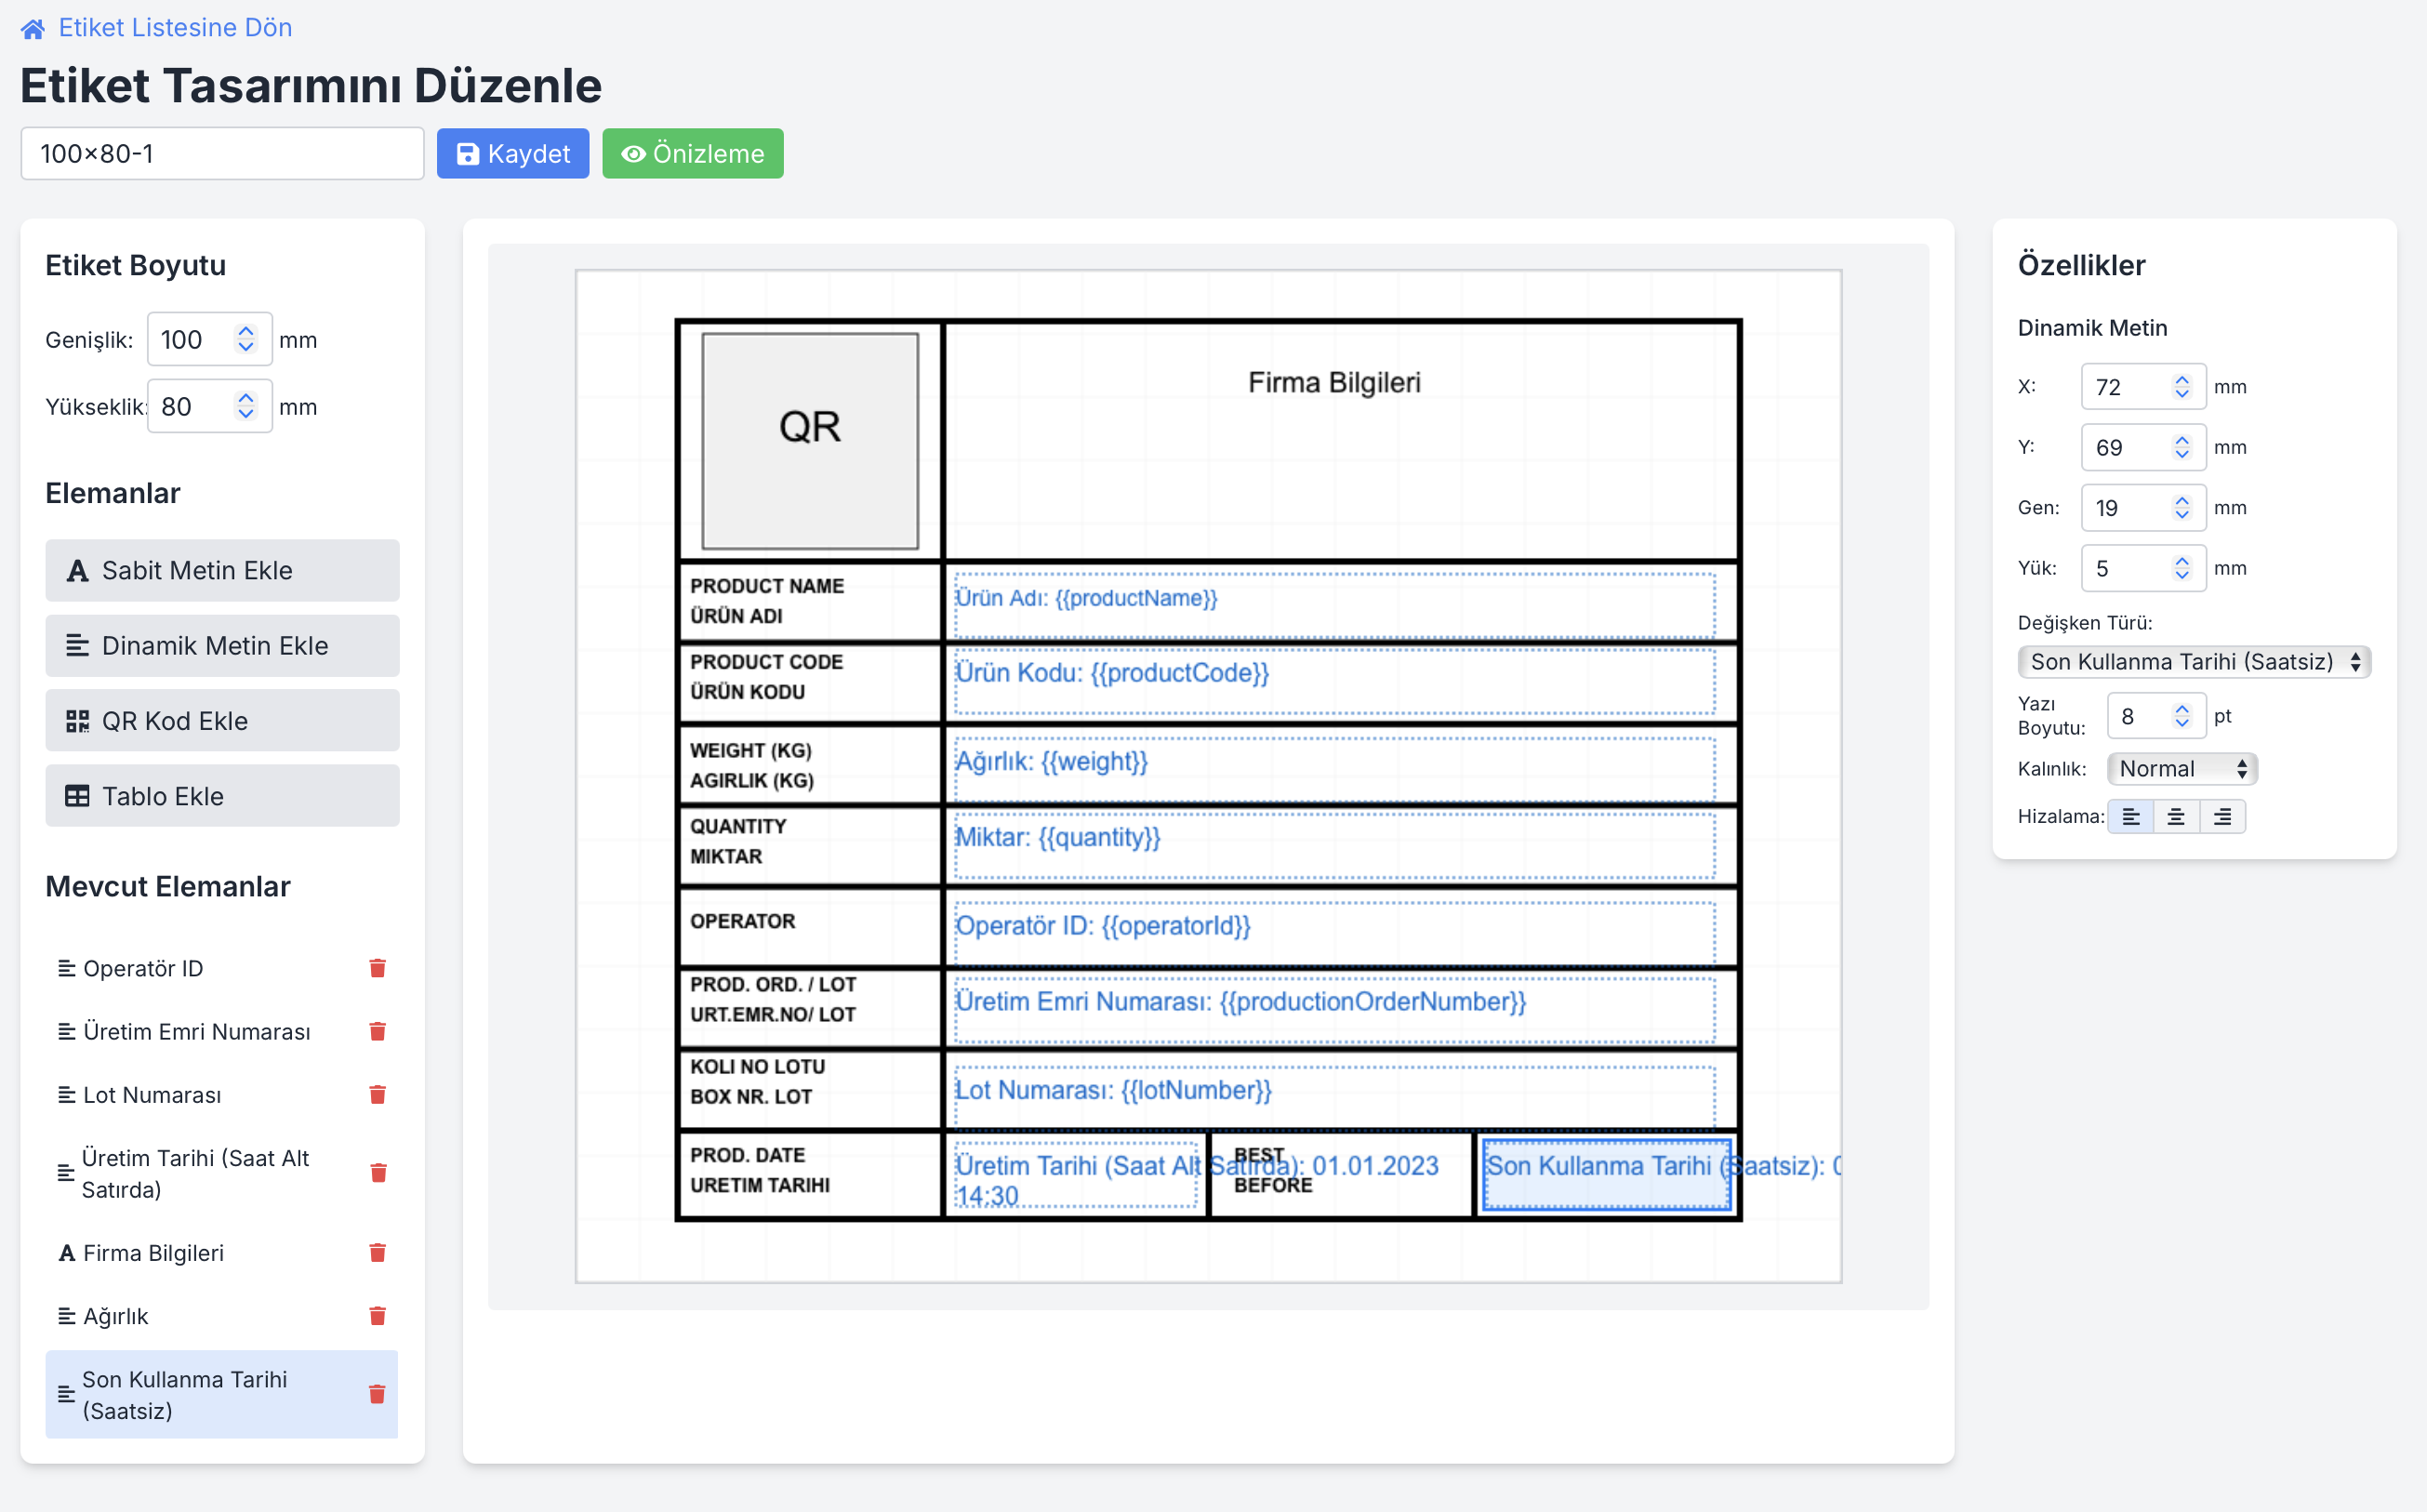Adjust the Yazı Boyutu font size stepper

coord(2181,716)
